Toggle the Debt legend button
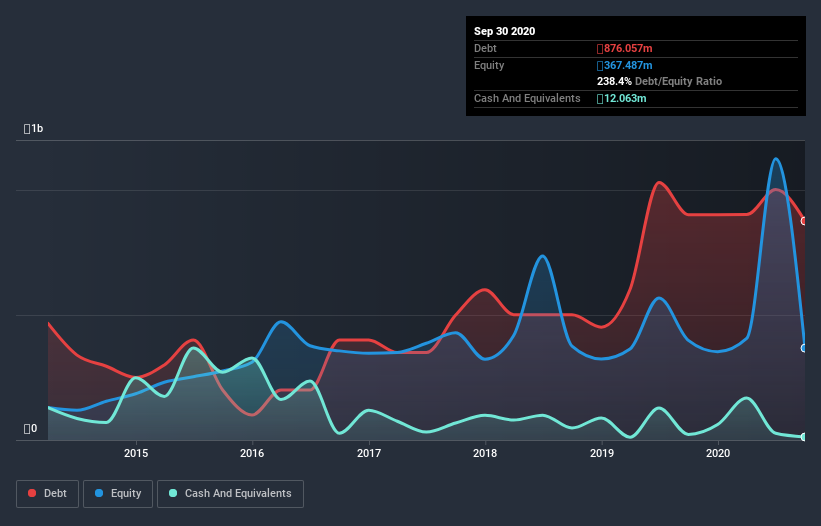This screenshot has height=526, width=821. coord(47,494)
